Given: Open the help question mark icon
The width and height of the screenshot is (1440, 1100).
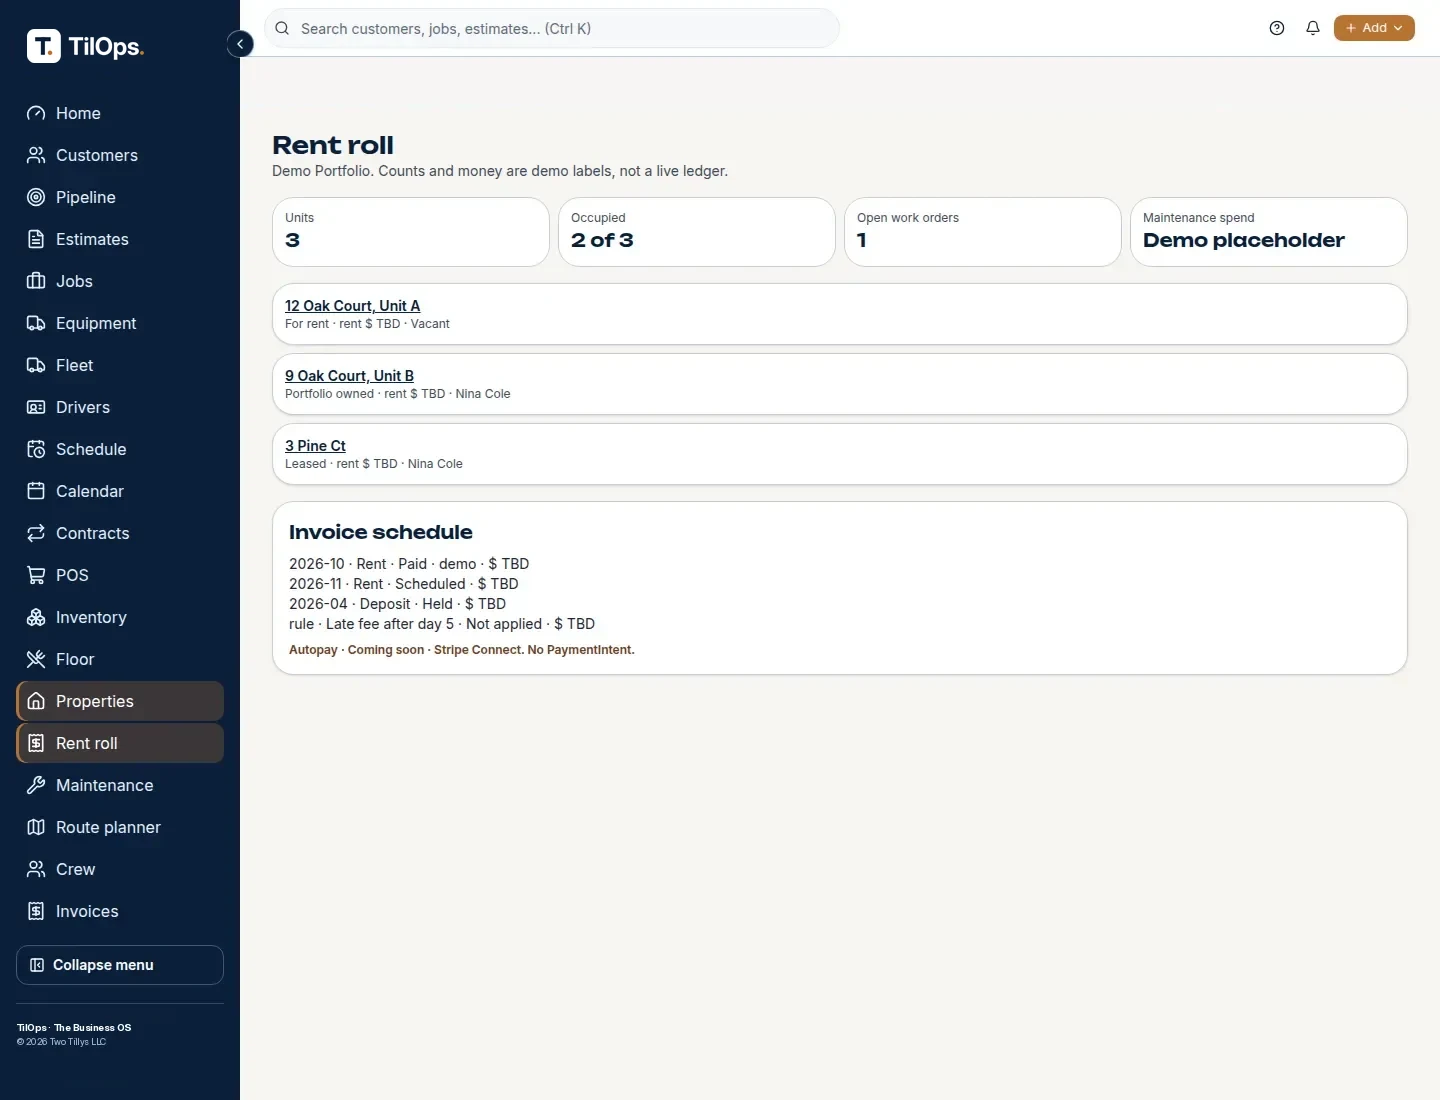Looking at the screenshot, I should [x=1277, y=28].
